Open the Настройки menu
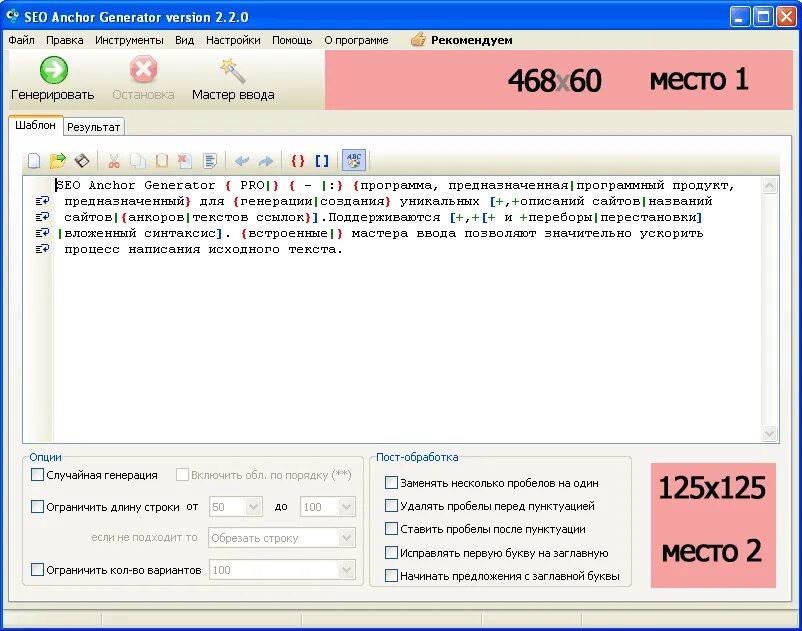The height and width of the screenshot is (631, 802). [x=233, y=40]
